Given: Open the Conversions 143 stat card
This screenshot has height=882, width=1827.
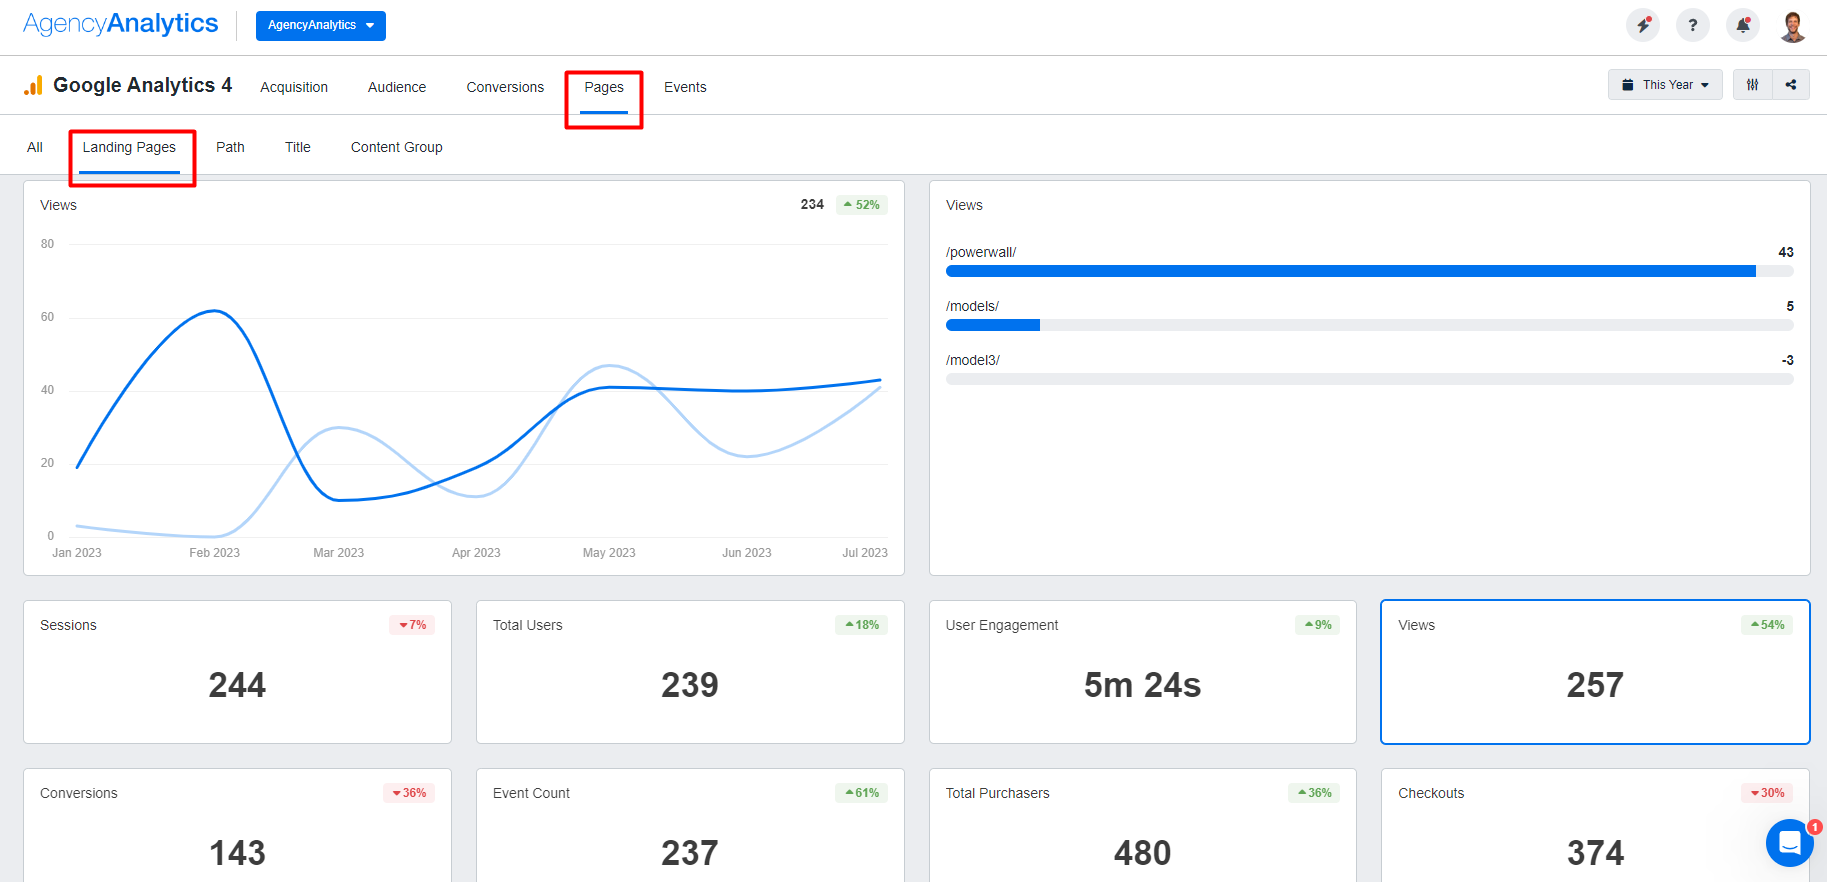Looking at the screenshot, I should click(x=237, y=826).
